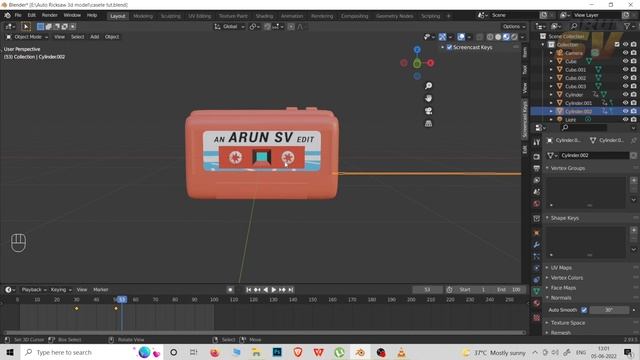Image resolution: width=640 pixels, height=360 pixels.
Task: Jump to the timeline start frame button
Action: pyautogui.click(x=249, y=290)
